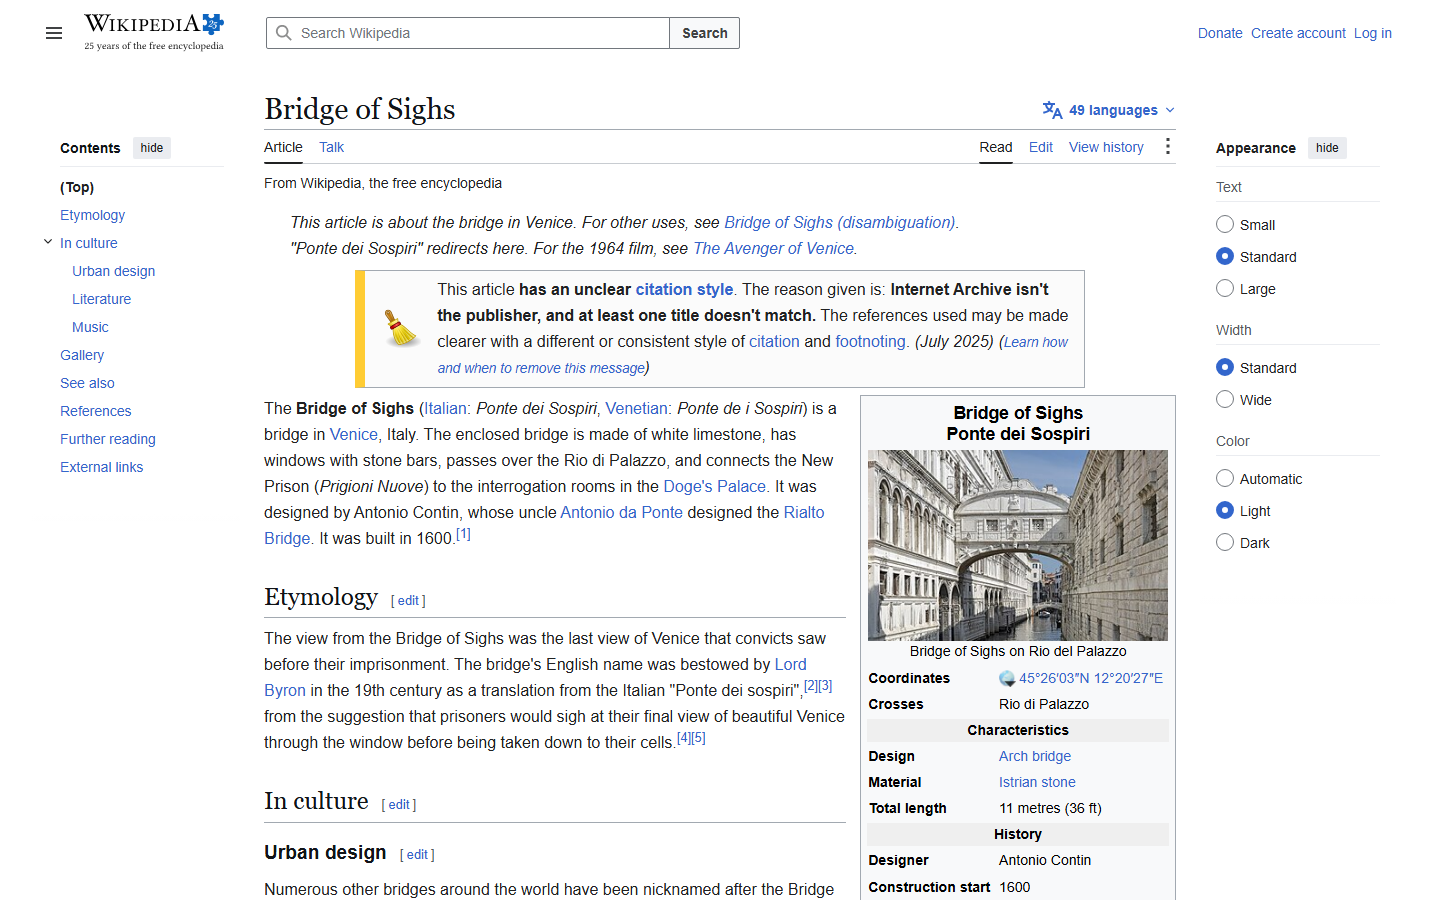Select Dark color mode
The image size is (1440, 900).
(x=1225, y=542)
